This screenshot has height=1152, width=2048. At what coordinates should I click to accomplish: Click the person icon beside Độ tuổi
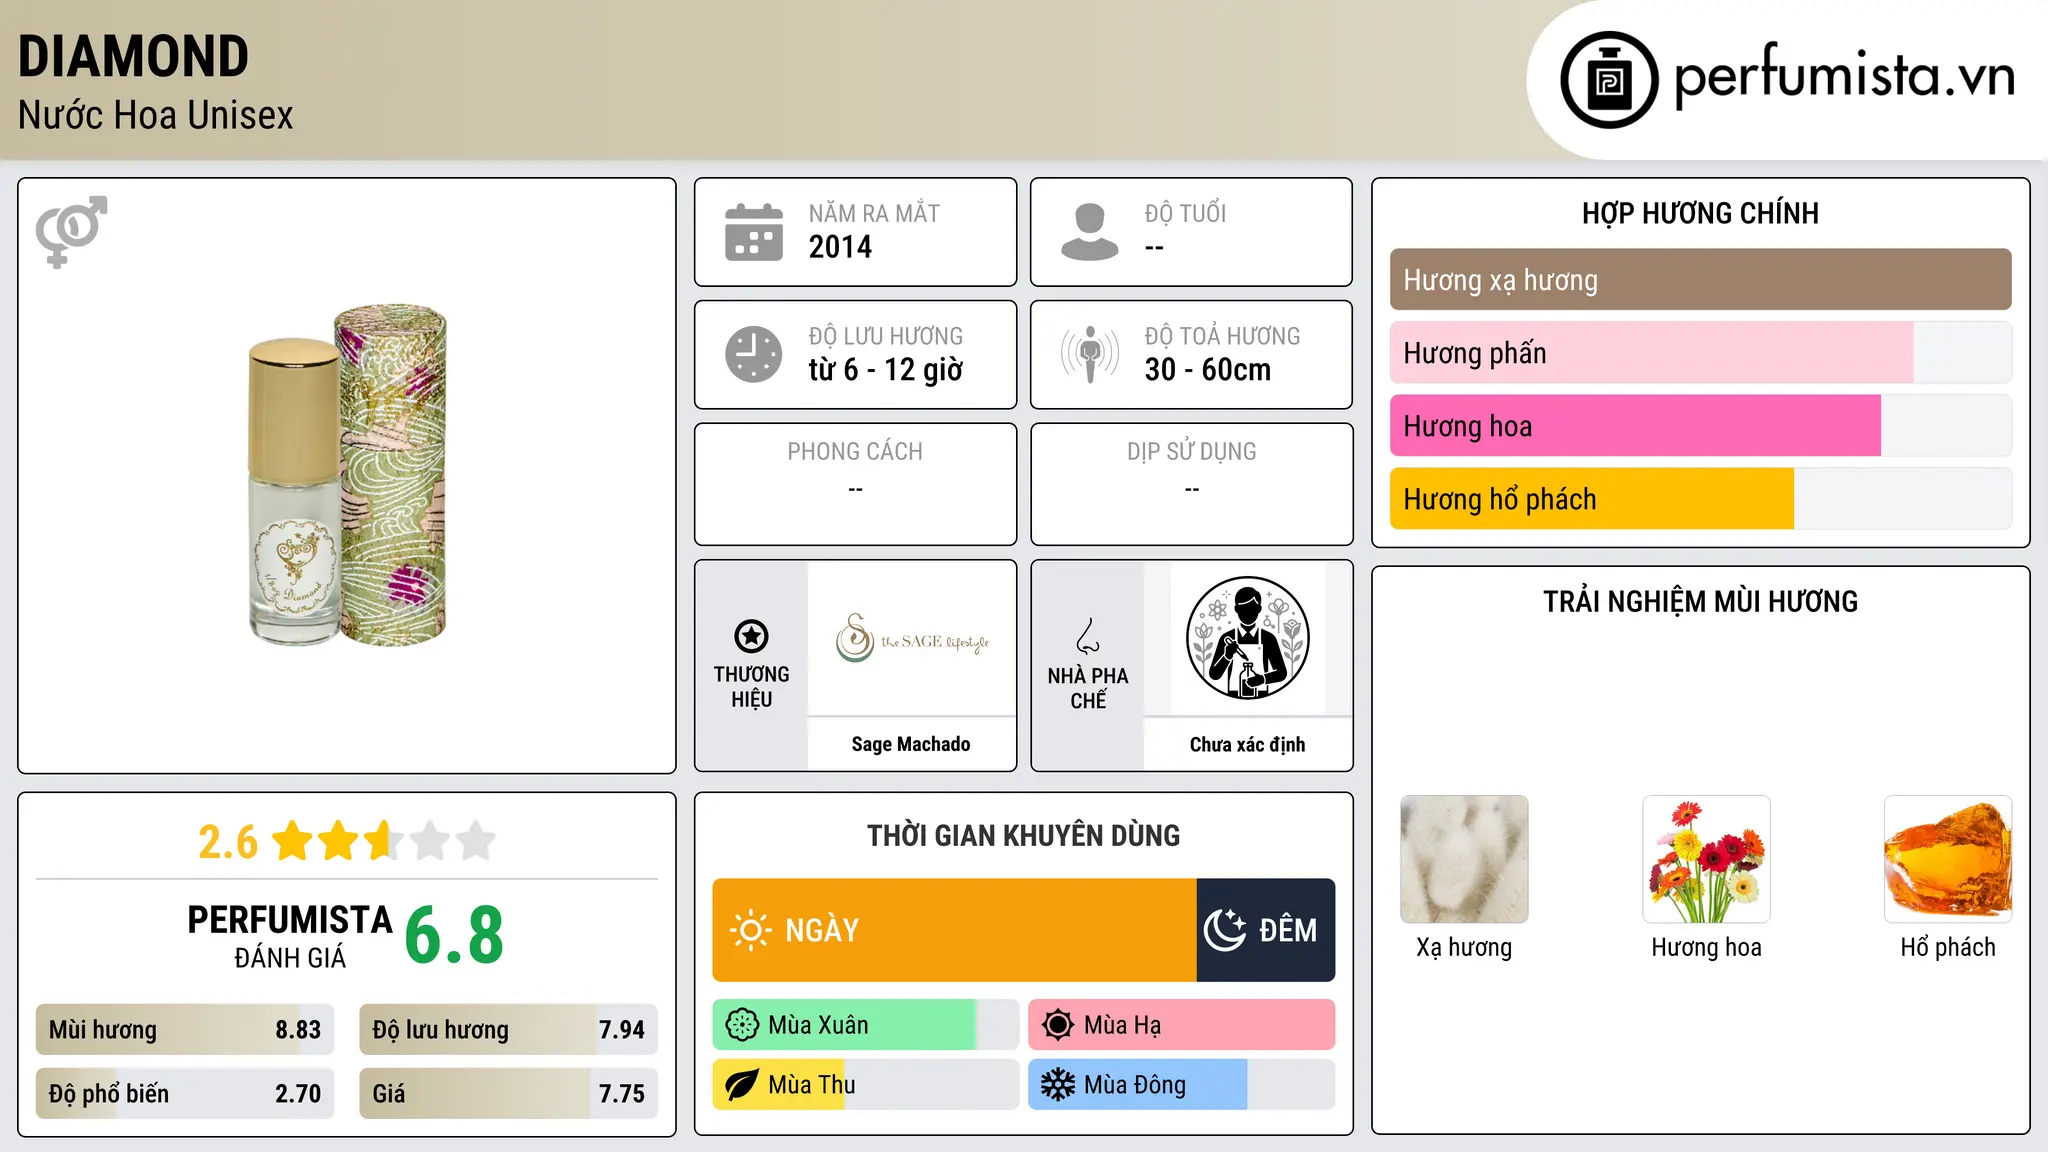tap(1090, 232)
